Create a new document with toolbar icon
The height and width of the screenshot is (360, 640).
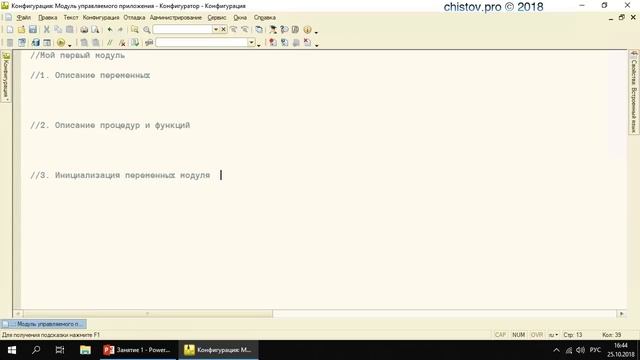(10, 29)
